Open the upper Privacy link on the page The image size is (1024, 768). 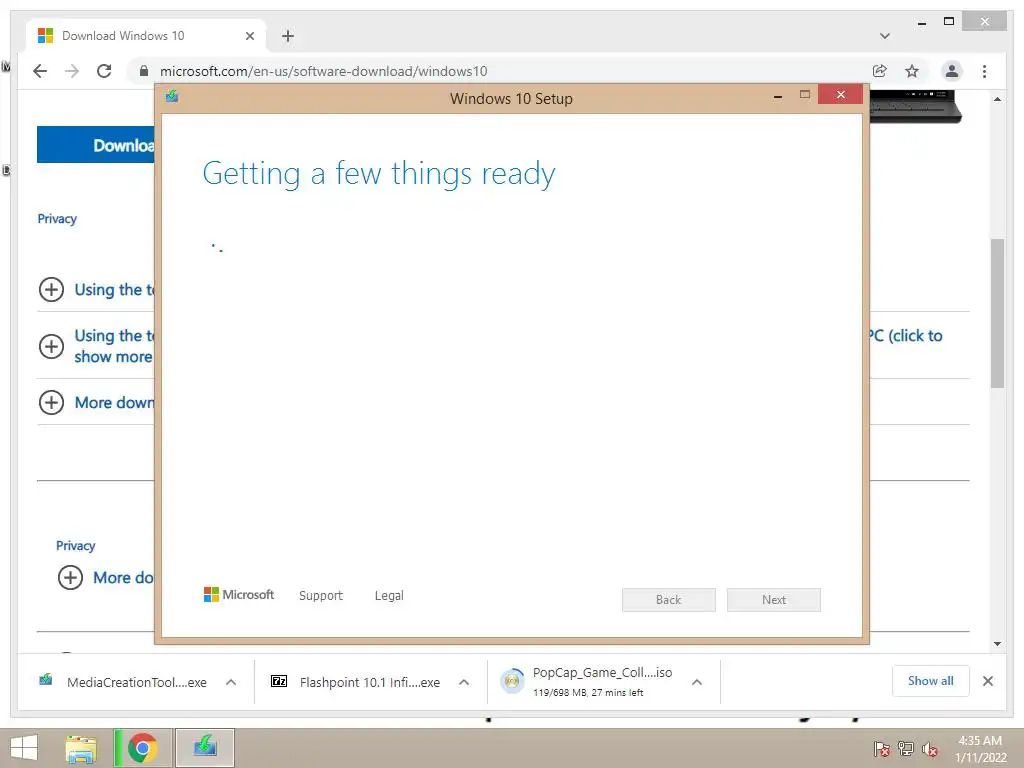pos(57,219)
